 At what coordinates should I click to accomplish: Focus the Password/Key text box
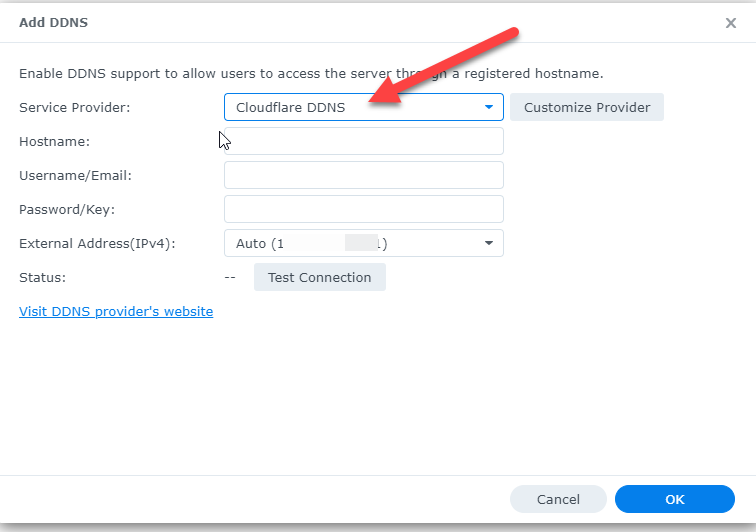pyautogui.click(x=364, y=209)
